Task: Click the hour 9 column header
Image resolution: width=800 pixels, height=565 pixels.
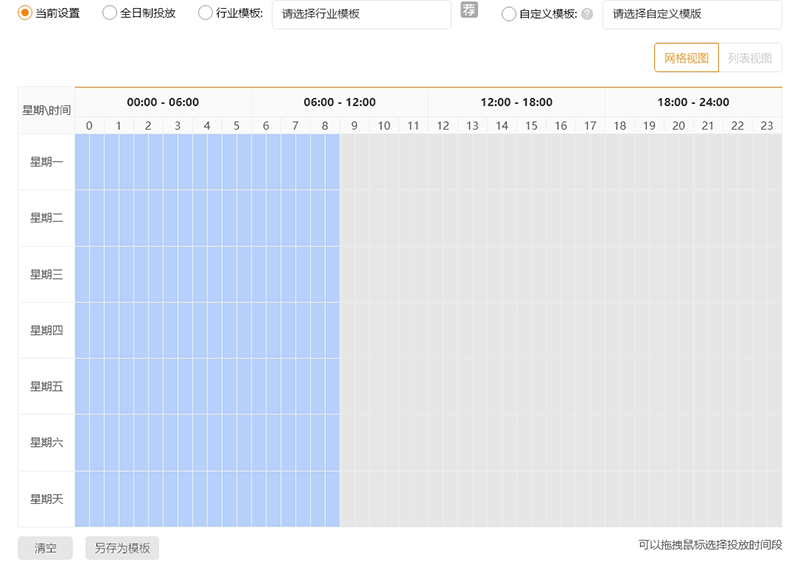Action: (x=354, y=125)
